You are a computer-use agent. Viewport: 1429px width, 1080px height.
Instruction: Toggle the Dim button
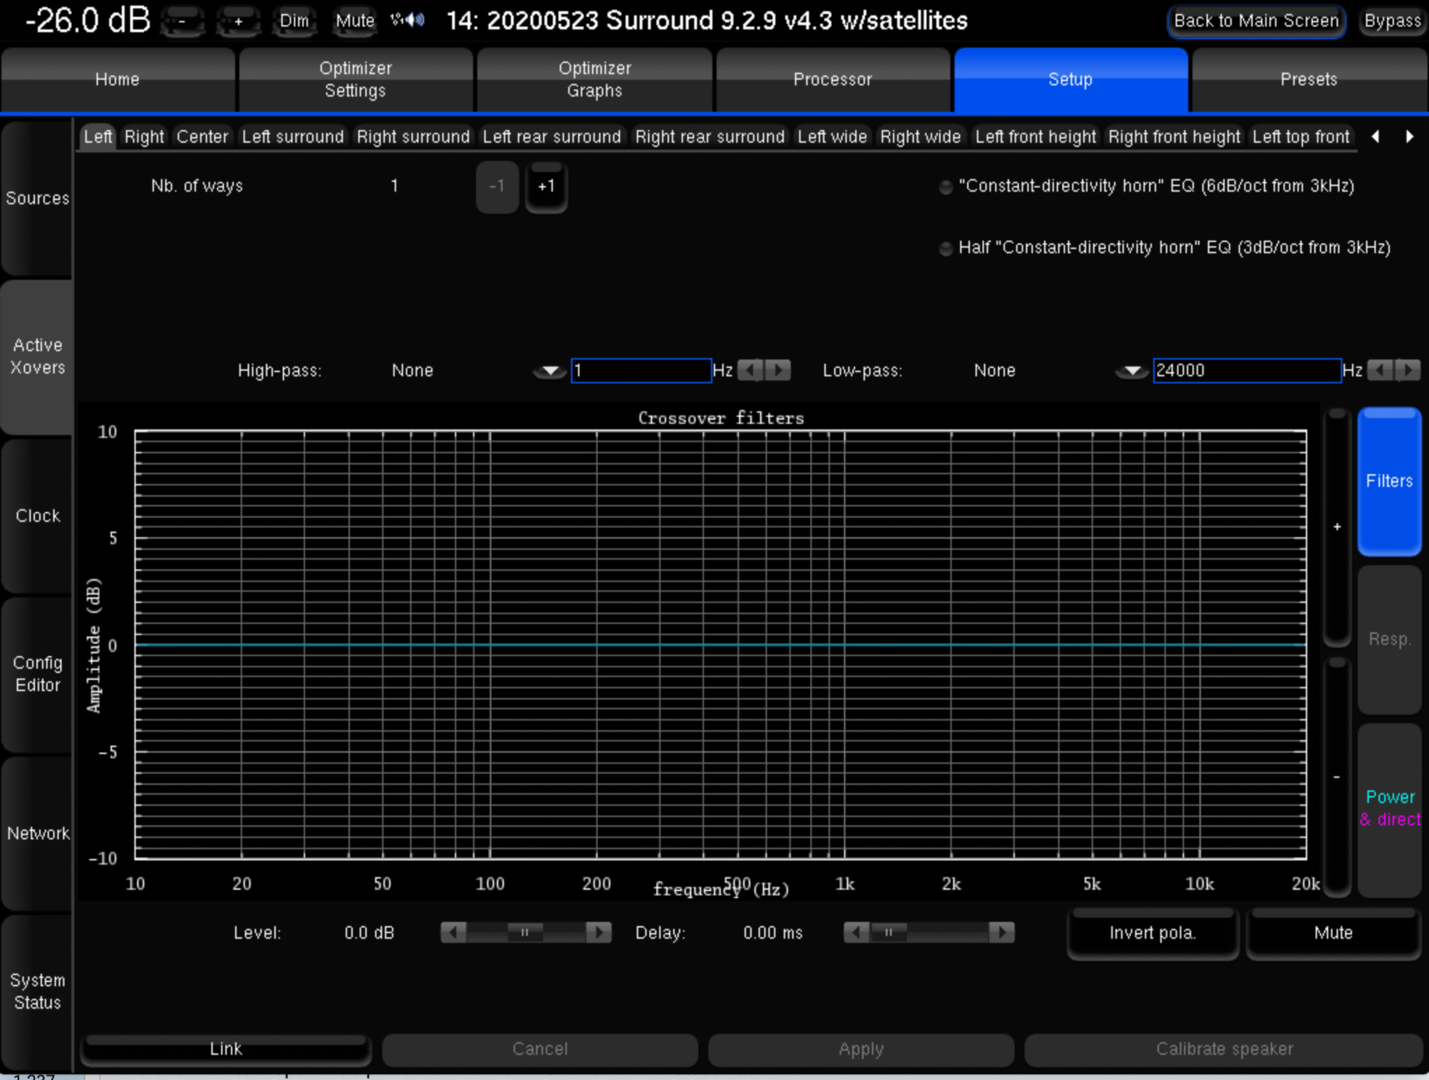[294, 21]
